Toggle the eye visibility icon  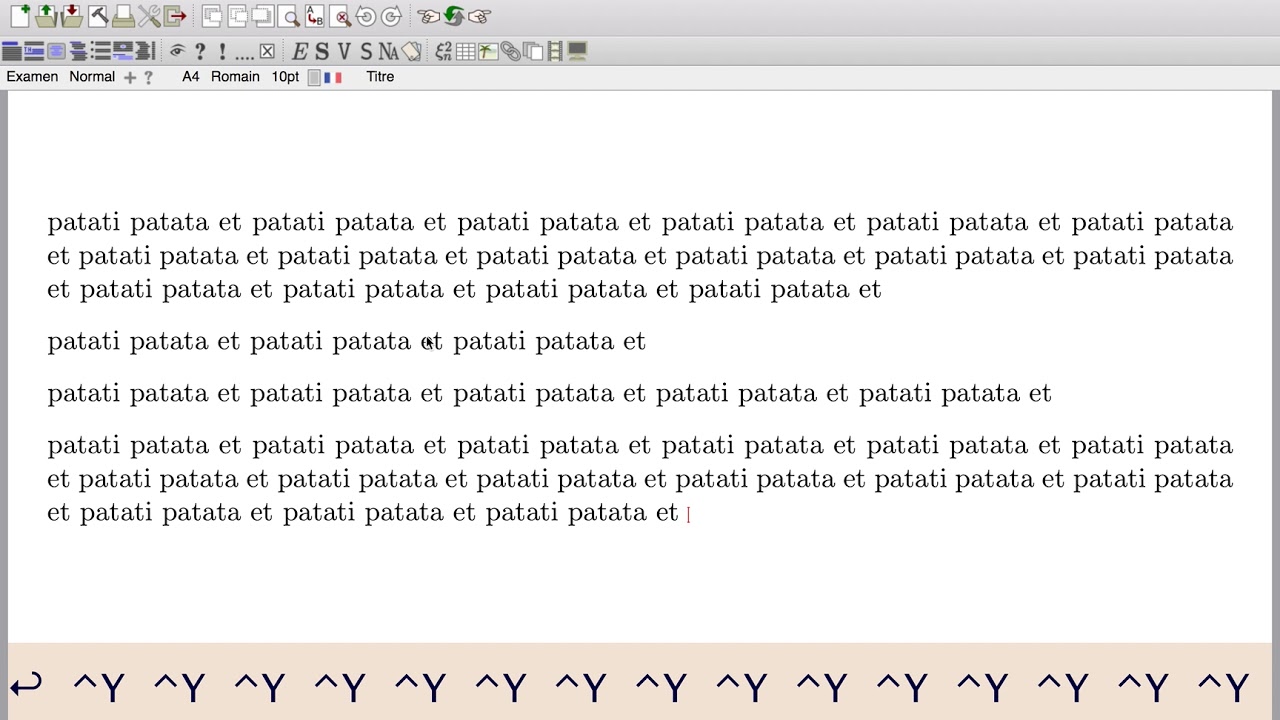tap(177, 51)
